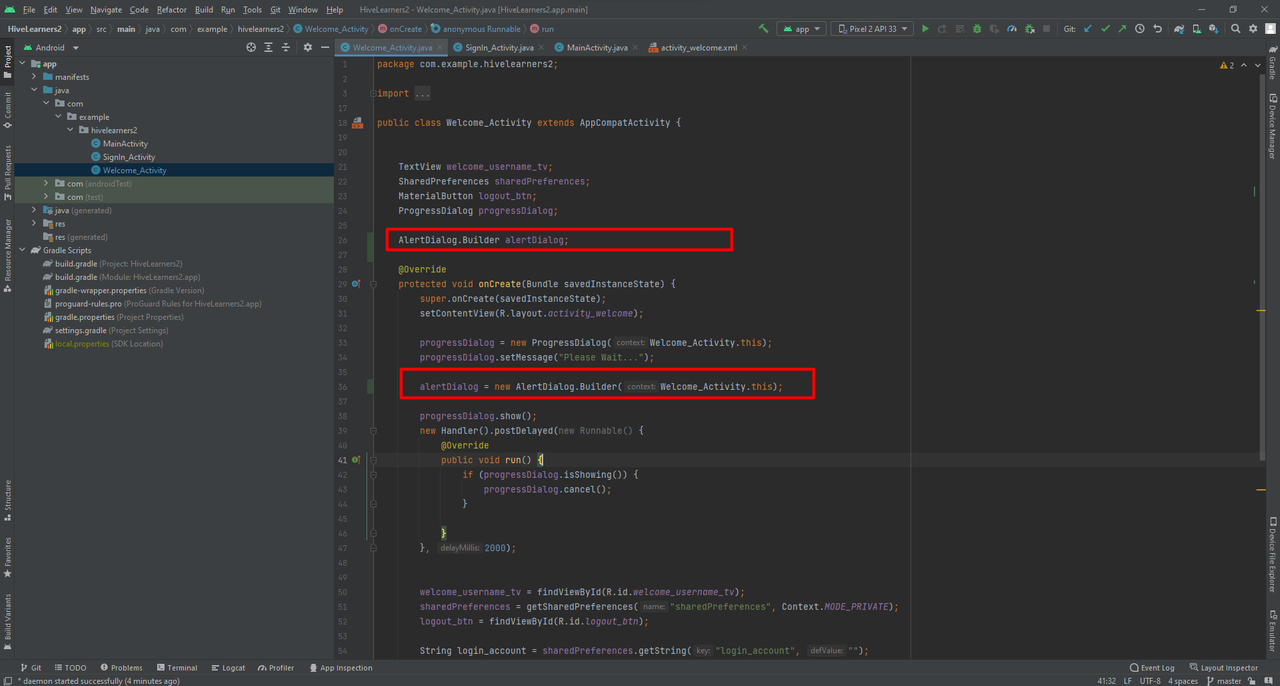Viewport: 1280px width, 686px height.
Task: Open the Pixel 2 API 33 device dropdown
Action: coord(871,29)
